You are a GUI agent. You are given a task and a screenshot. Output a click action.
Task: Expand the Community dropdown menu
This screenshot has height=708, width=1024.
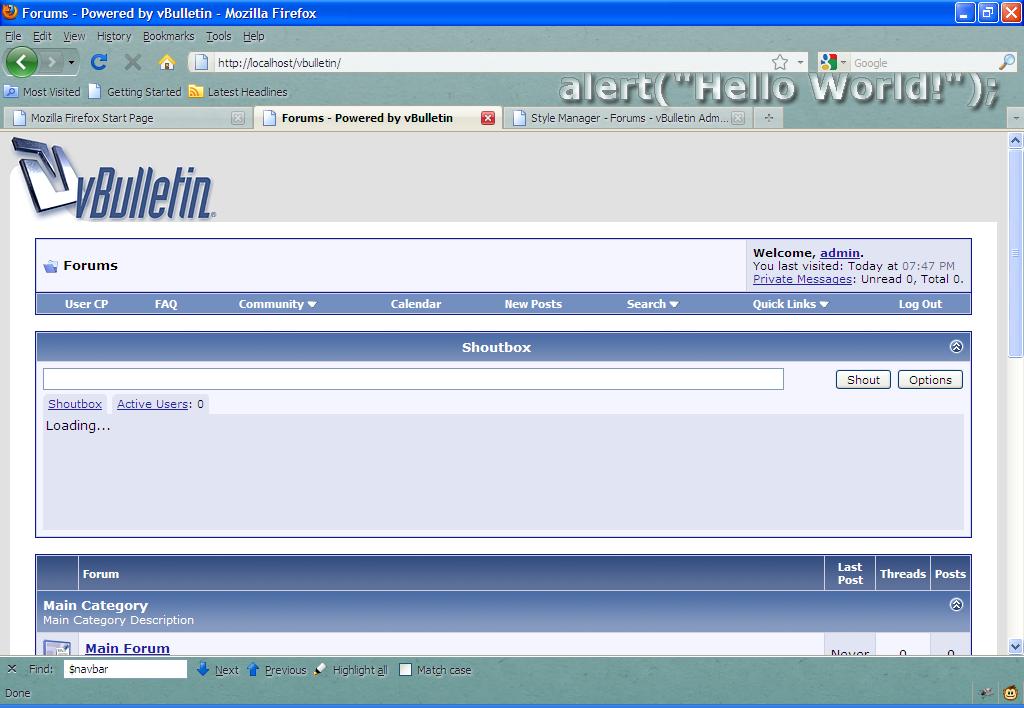[277, 304]
